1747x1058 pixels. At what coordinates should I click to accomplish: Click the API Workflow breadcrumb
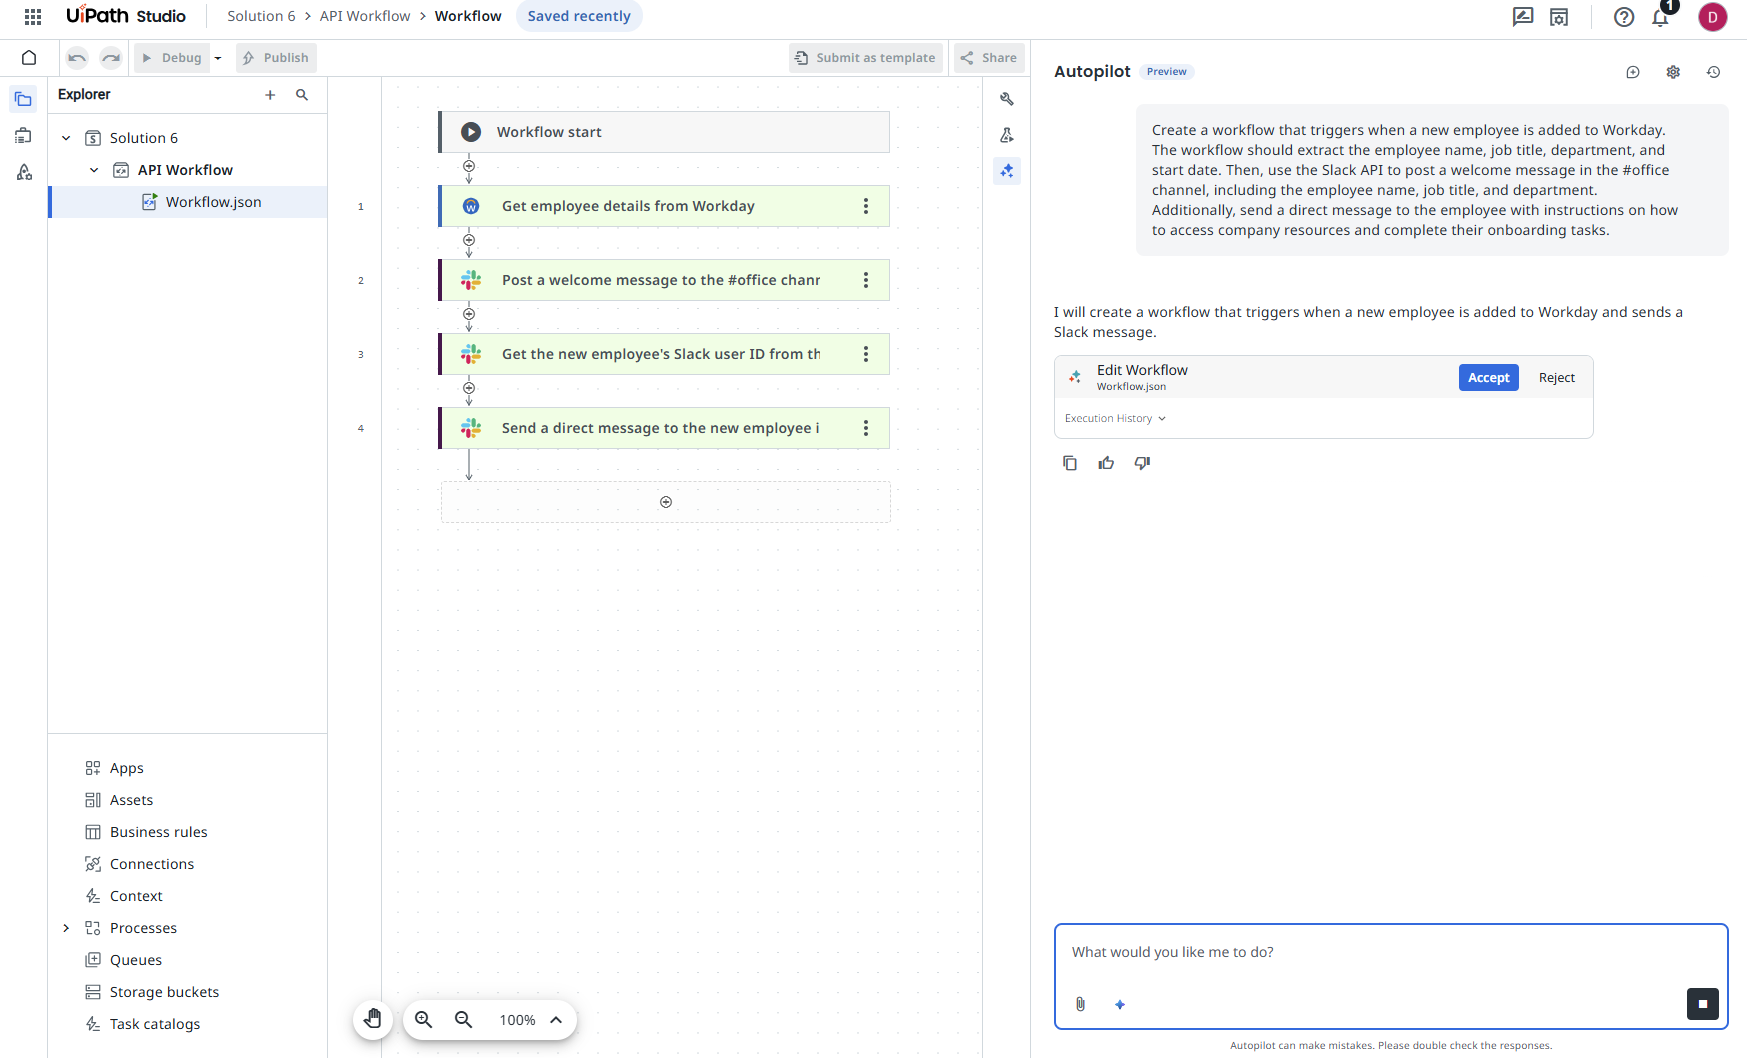[x=365, y=16]
